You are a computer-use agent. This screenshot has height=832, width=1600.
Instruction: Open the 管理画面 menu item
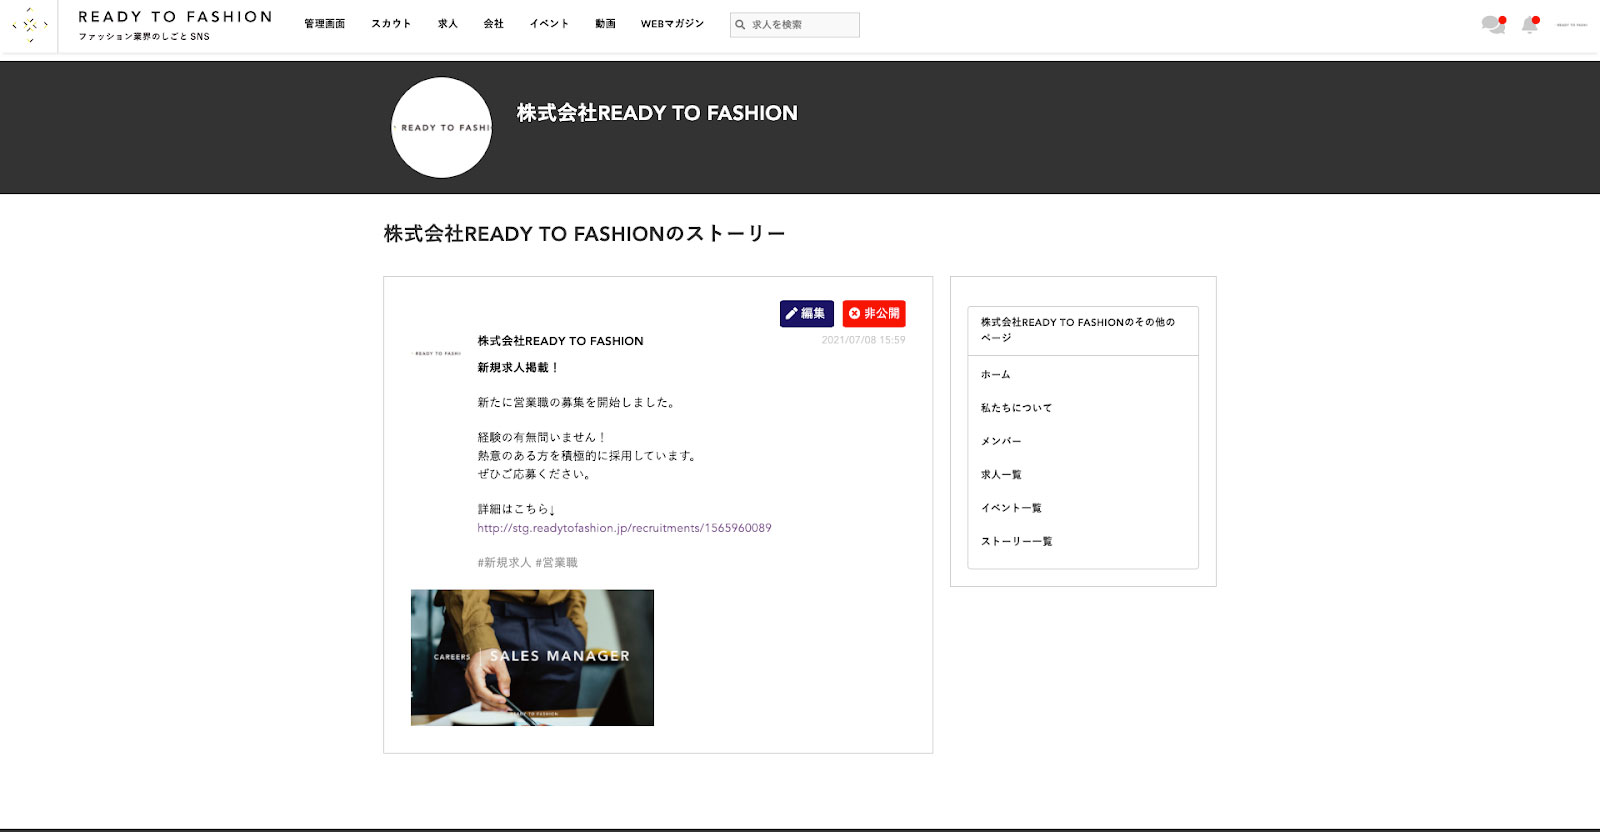tap(325, 24)
